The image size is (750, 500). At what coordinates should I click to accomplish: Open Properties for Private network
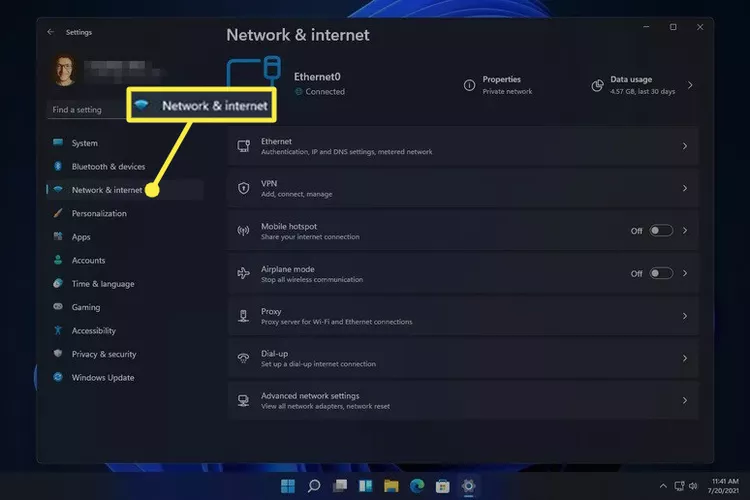[x=498, y=85]
